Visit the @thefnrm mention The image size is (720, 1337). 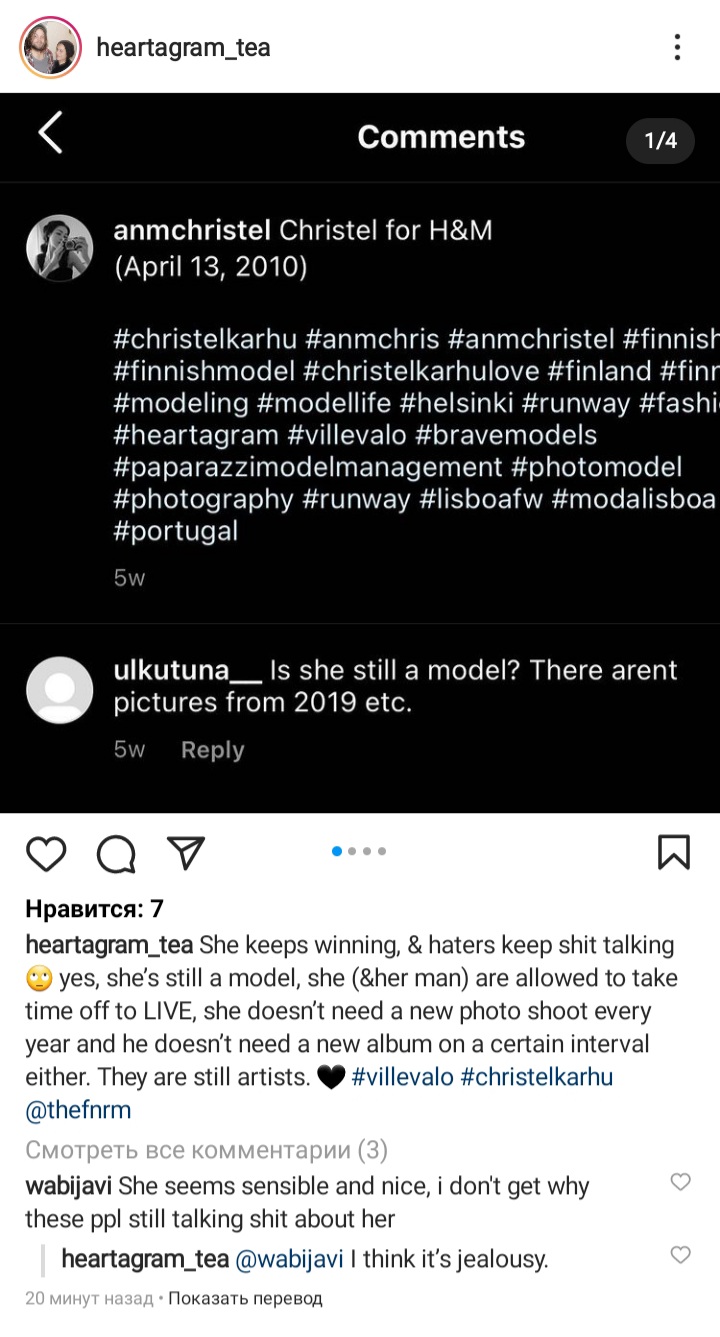[78, 1110]
